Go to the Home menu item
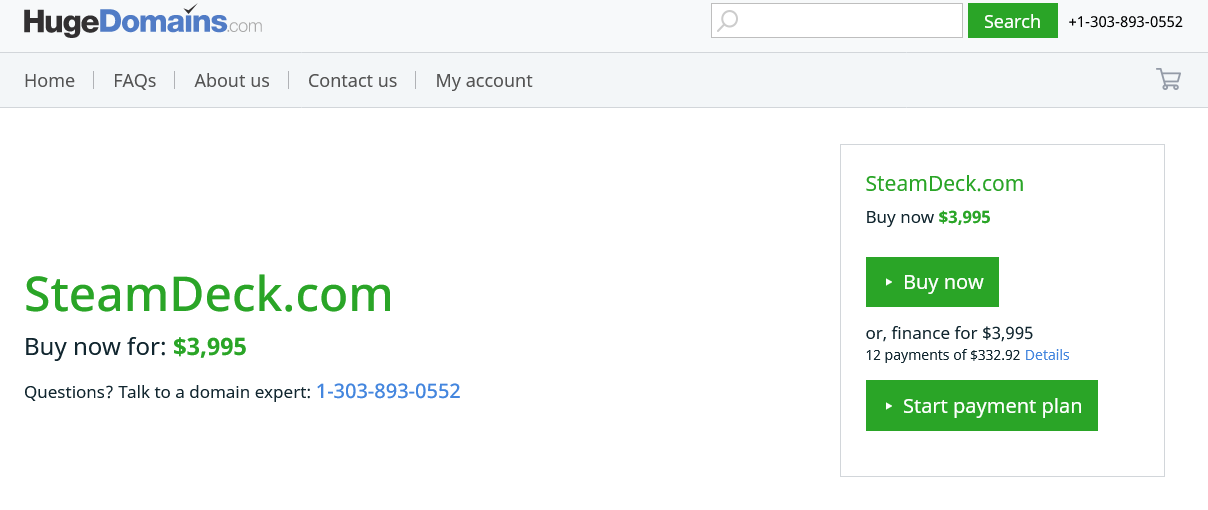 pos(49,81)
